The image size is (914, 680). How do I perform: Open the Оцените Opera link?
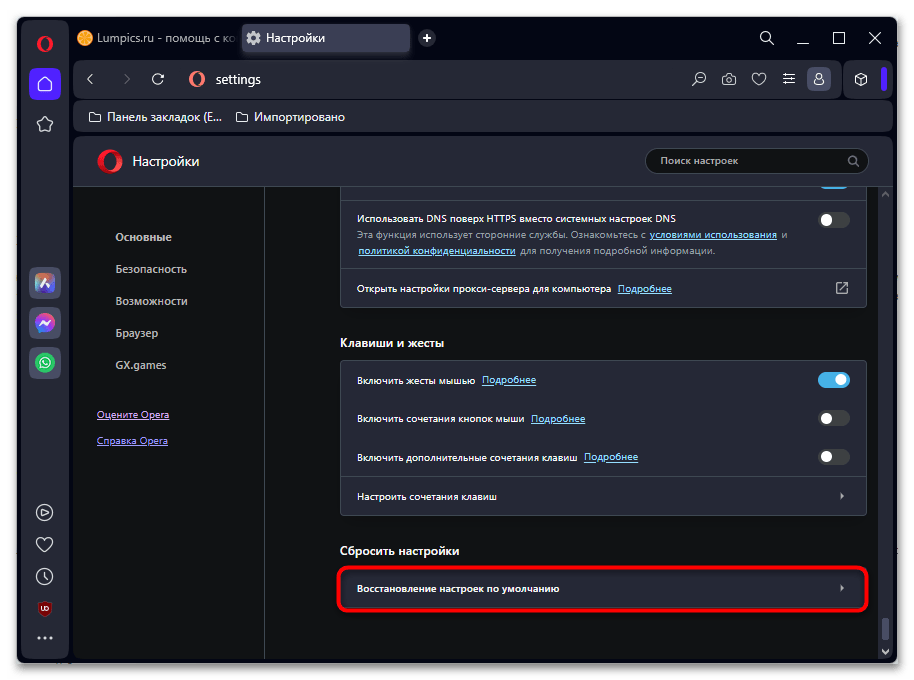point(133,415)
